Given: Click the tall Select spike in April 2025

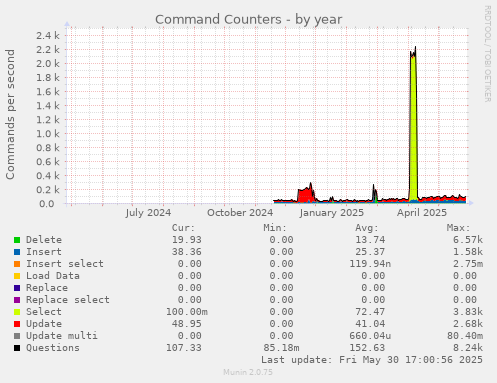Looking at the screenshot, I should (413, 127).
